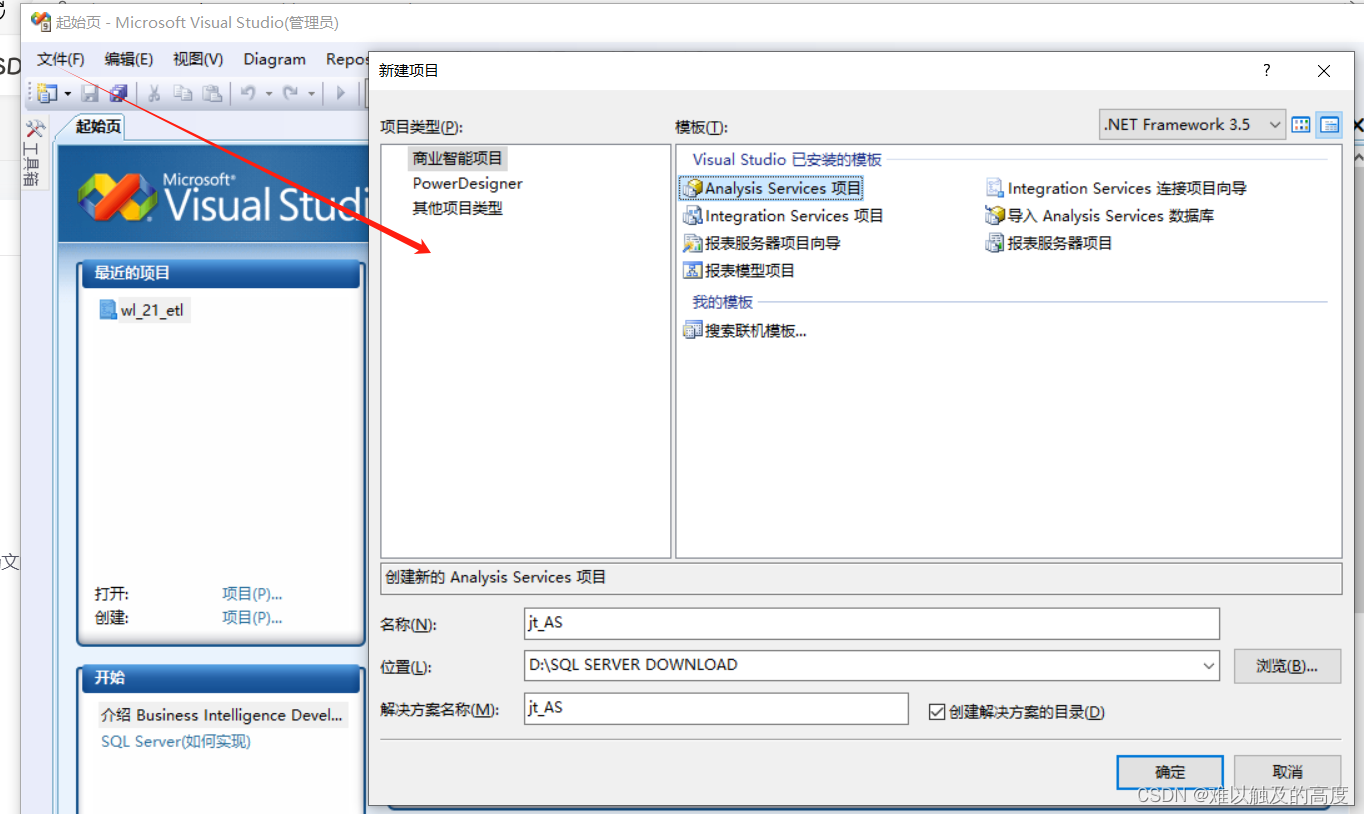The image size is (1364, 814).
Task: Click the 最近的项目 panel header
Action: [x=220, y=273]
